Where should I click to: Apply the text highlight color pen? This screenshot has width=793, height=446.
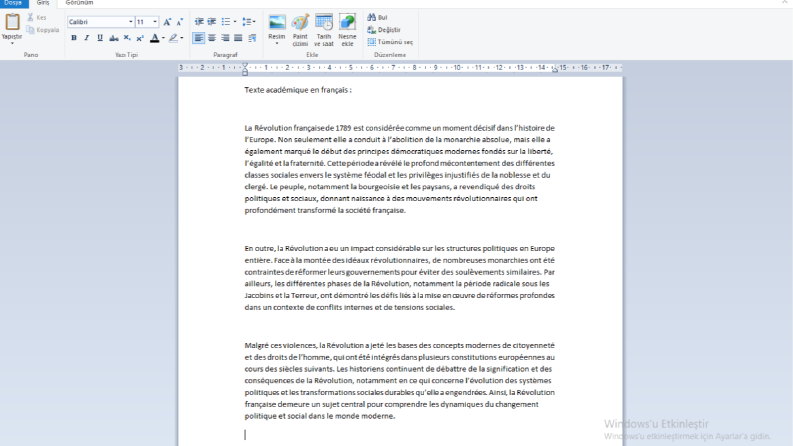pyautogui.click(x=173, y=38)
